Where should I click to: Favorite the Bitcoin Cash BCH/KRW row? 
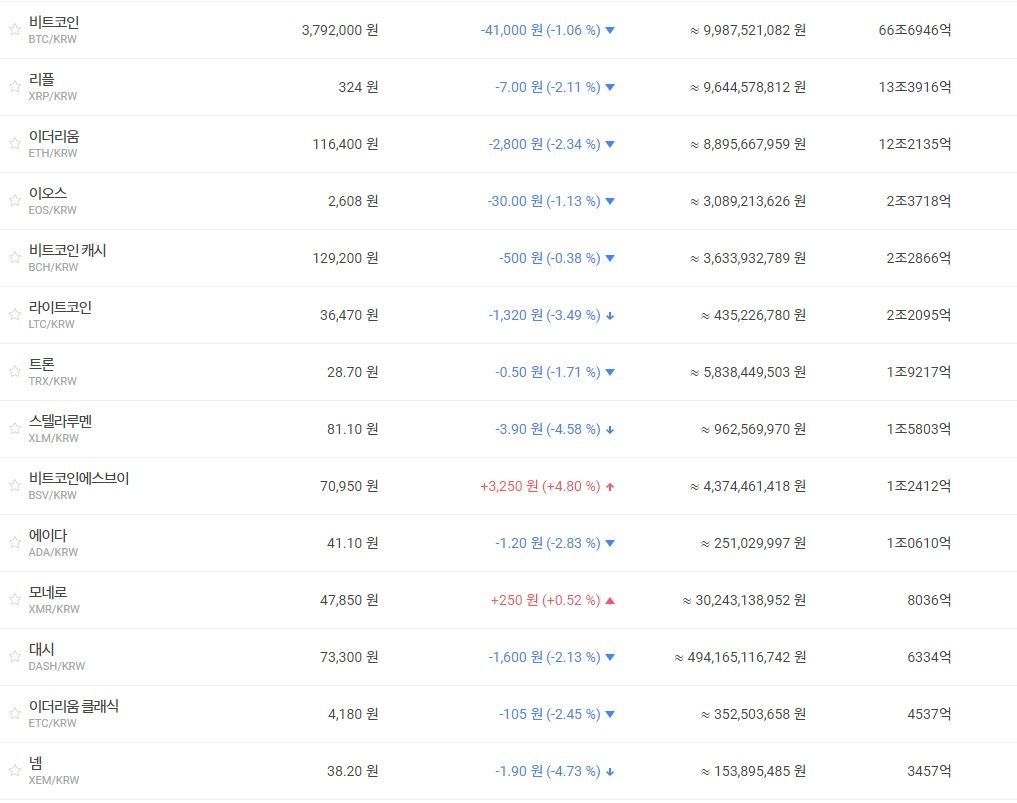pyautogui.click(x=14, y=258)
